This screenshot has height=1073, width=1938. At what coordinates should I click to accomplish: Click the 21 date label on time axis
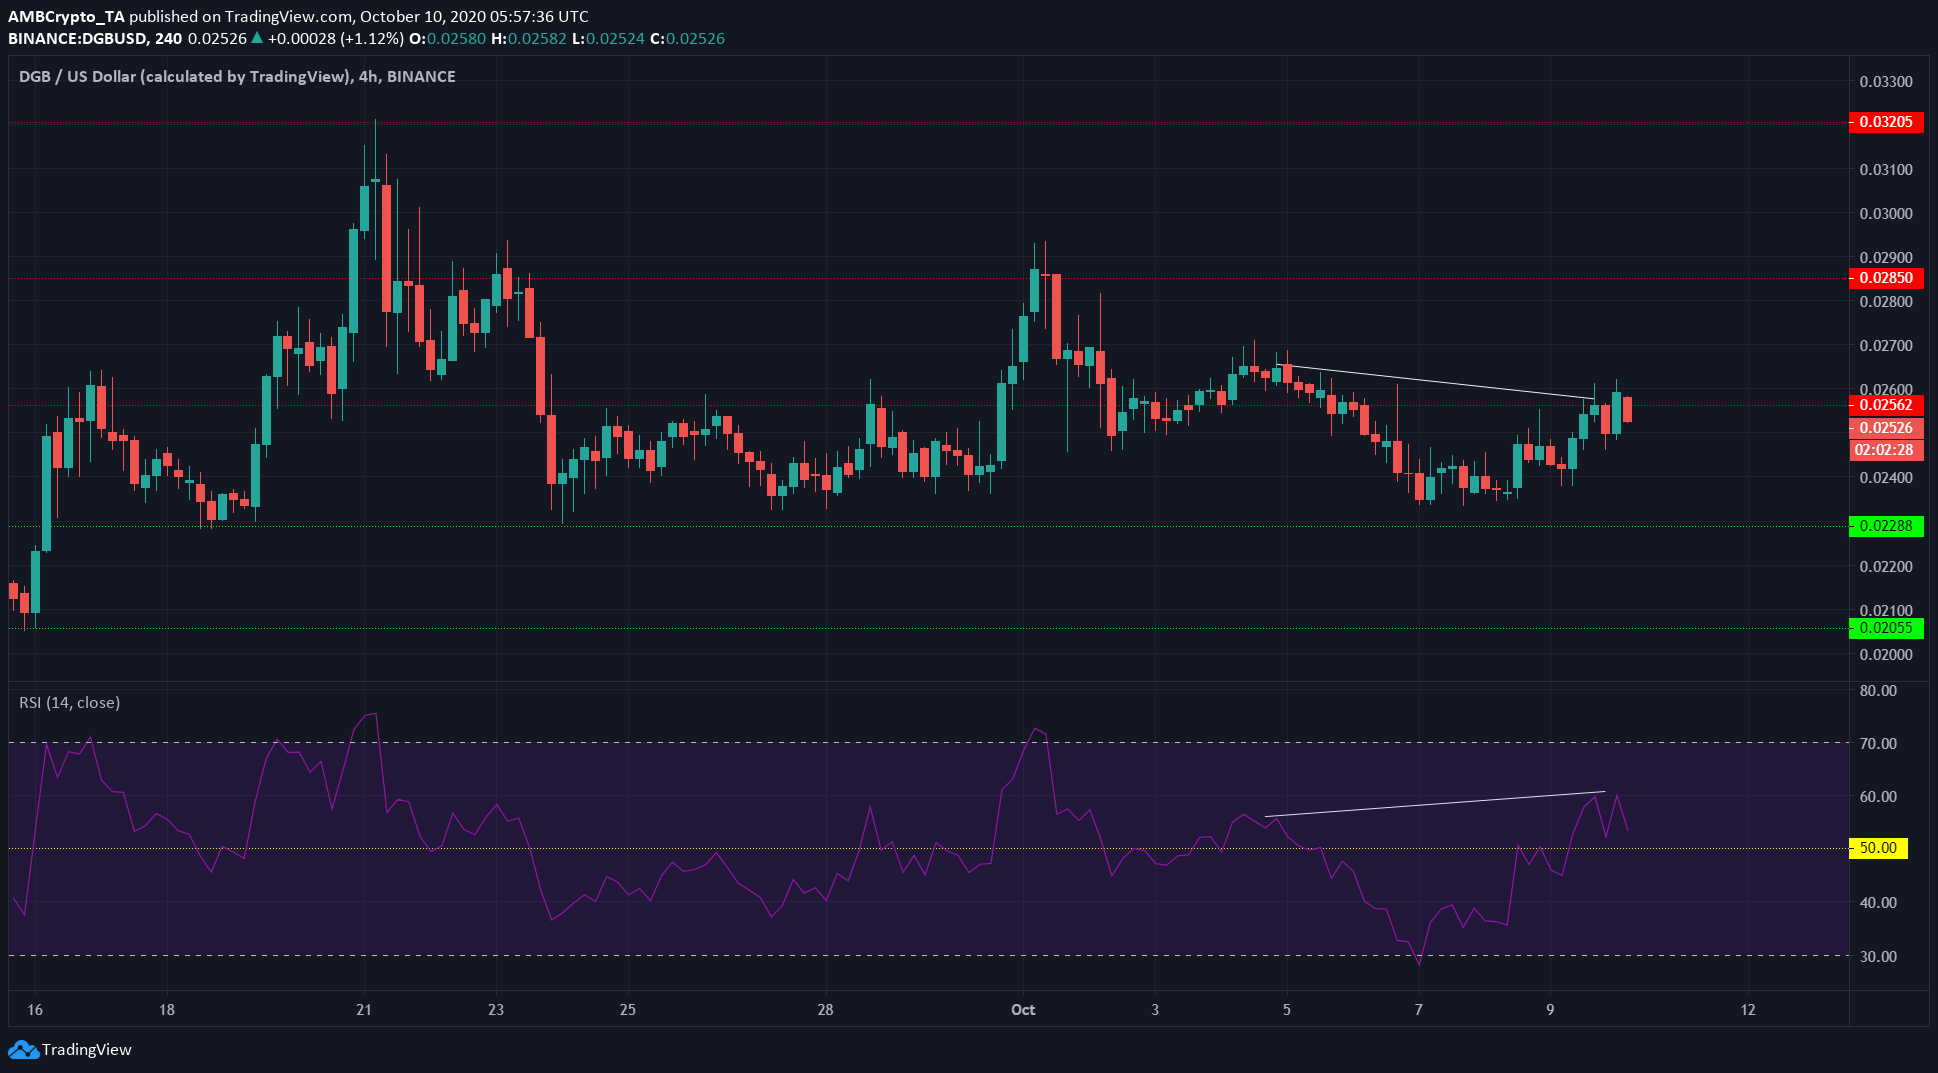point(364,1010)
